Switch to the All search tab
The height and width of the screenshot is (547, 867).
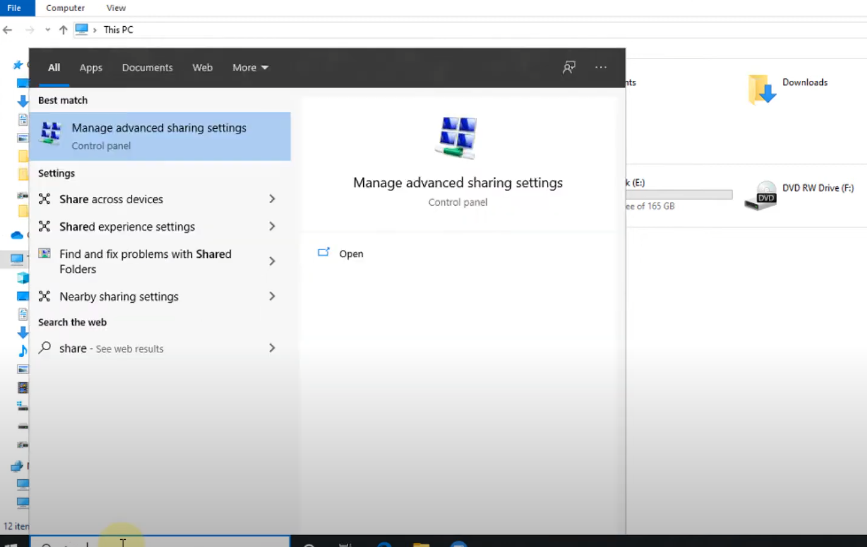54,67
